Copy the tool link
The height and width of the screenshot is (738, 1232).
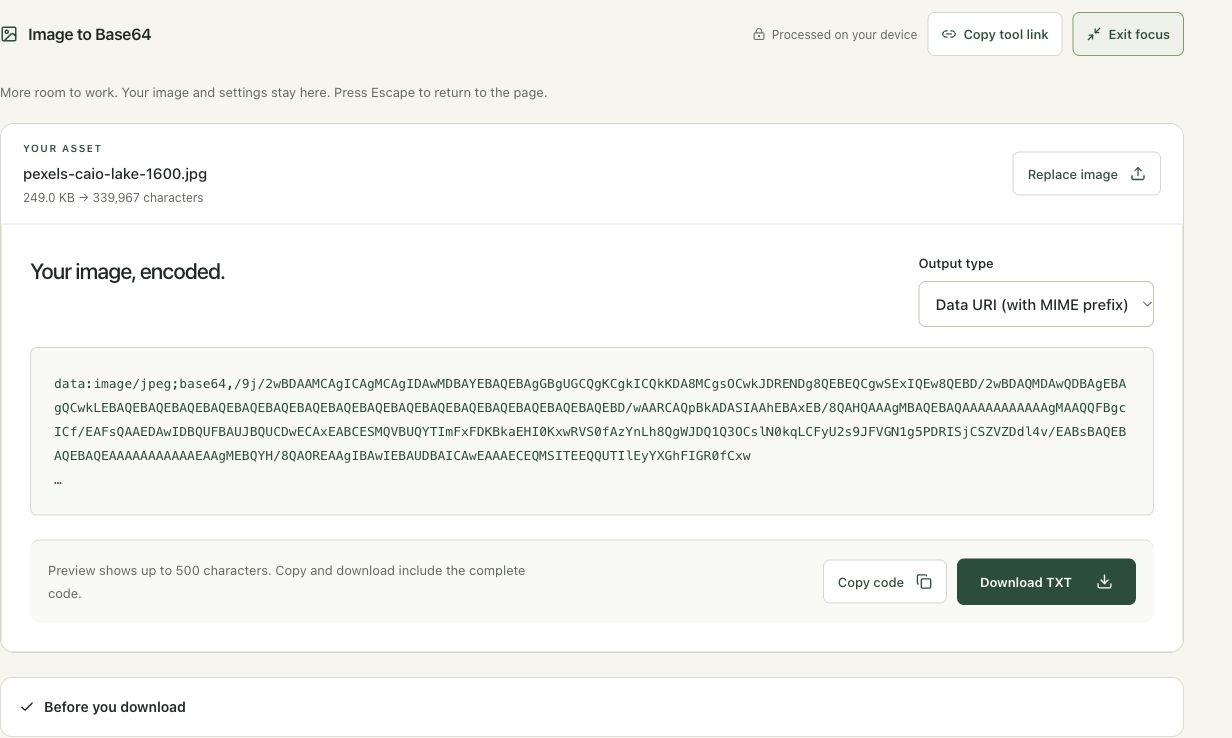pos(995,34)
